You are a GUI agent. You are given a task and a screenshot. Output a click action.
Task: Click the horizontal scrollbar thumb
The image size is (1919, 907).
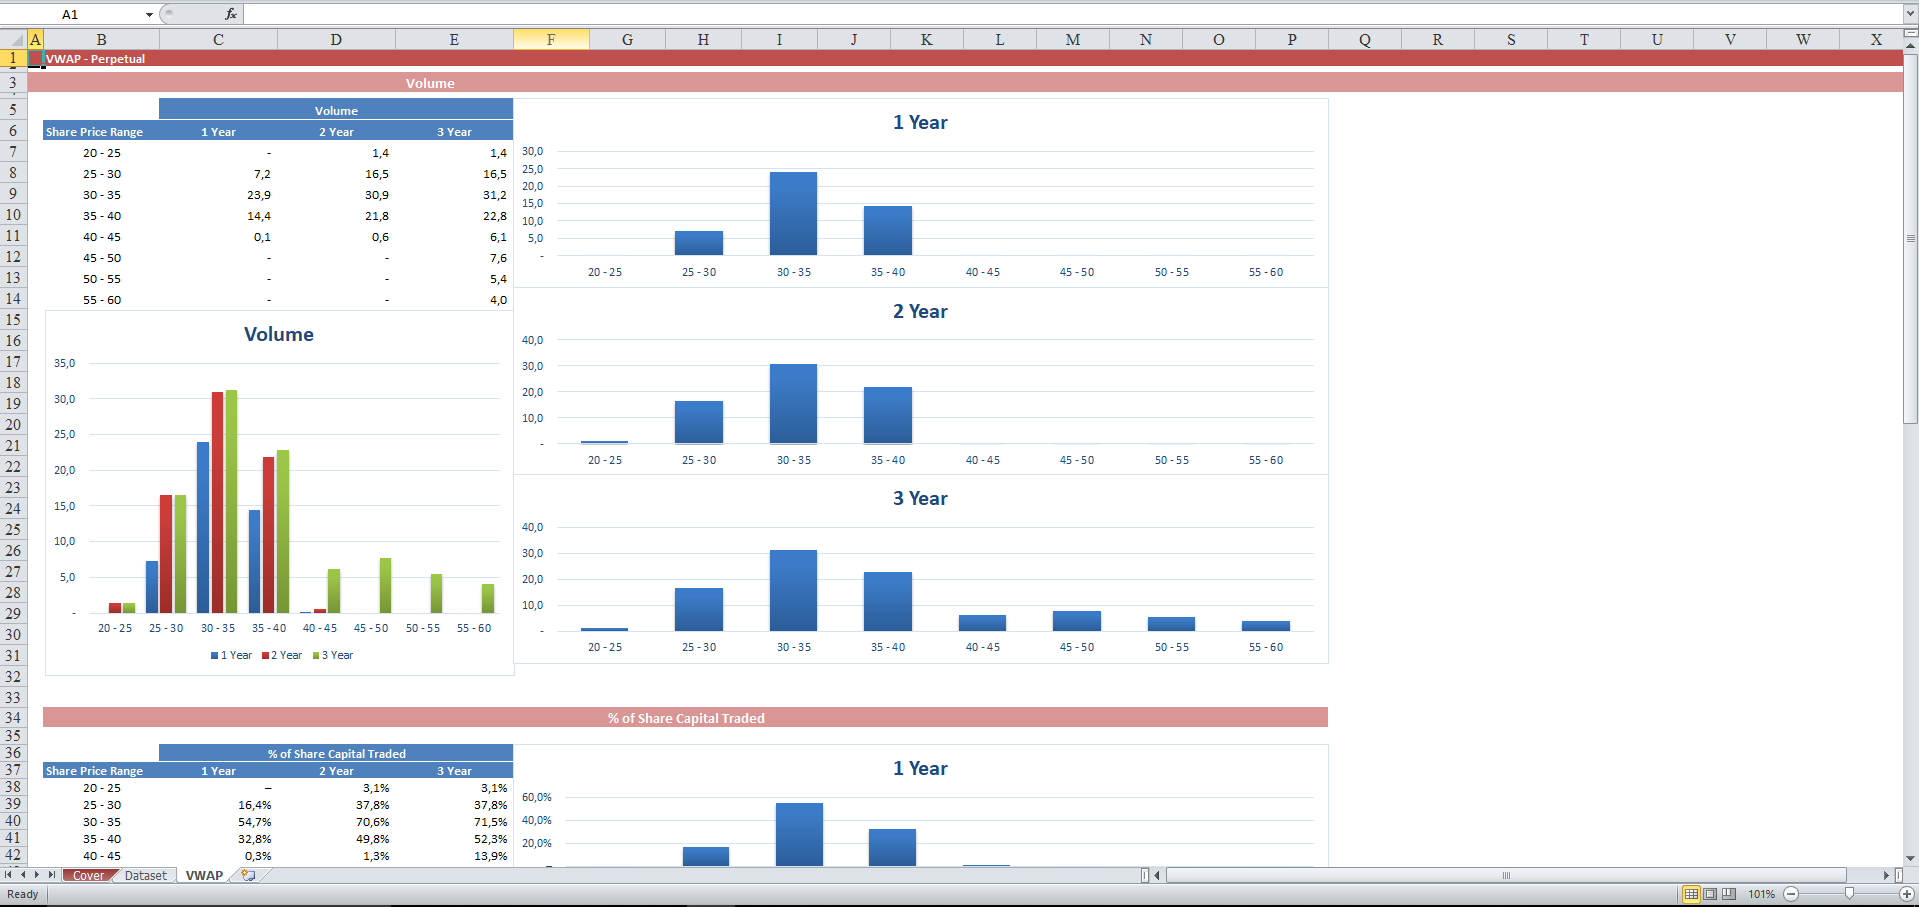(1506, 875)
